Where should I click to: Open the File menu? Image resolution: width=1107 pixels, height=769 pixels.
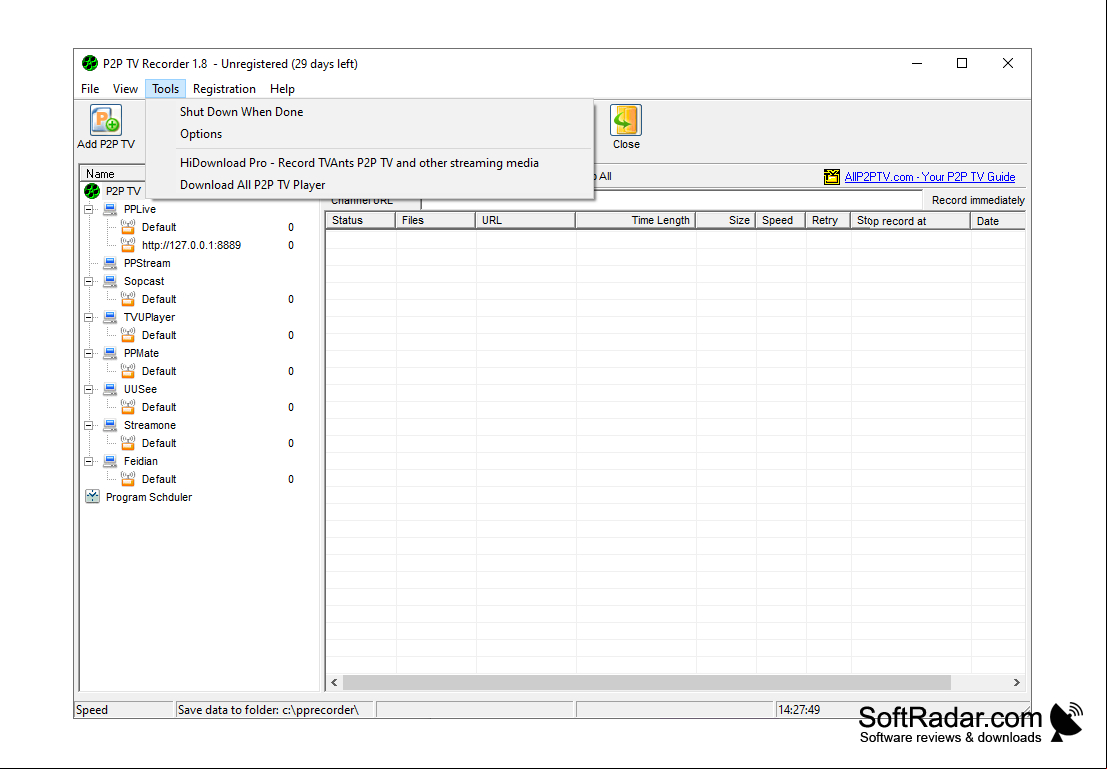point(90,89)
